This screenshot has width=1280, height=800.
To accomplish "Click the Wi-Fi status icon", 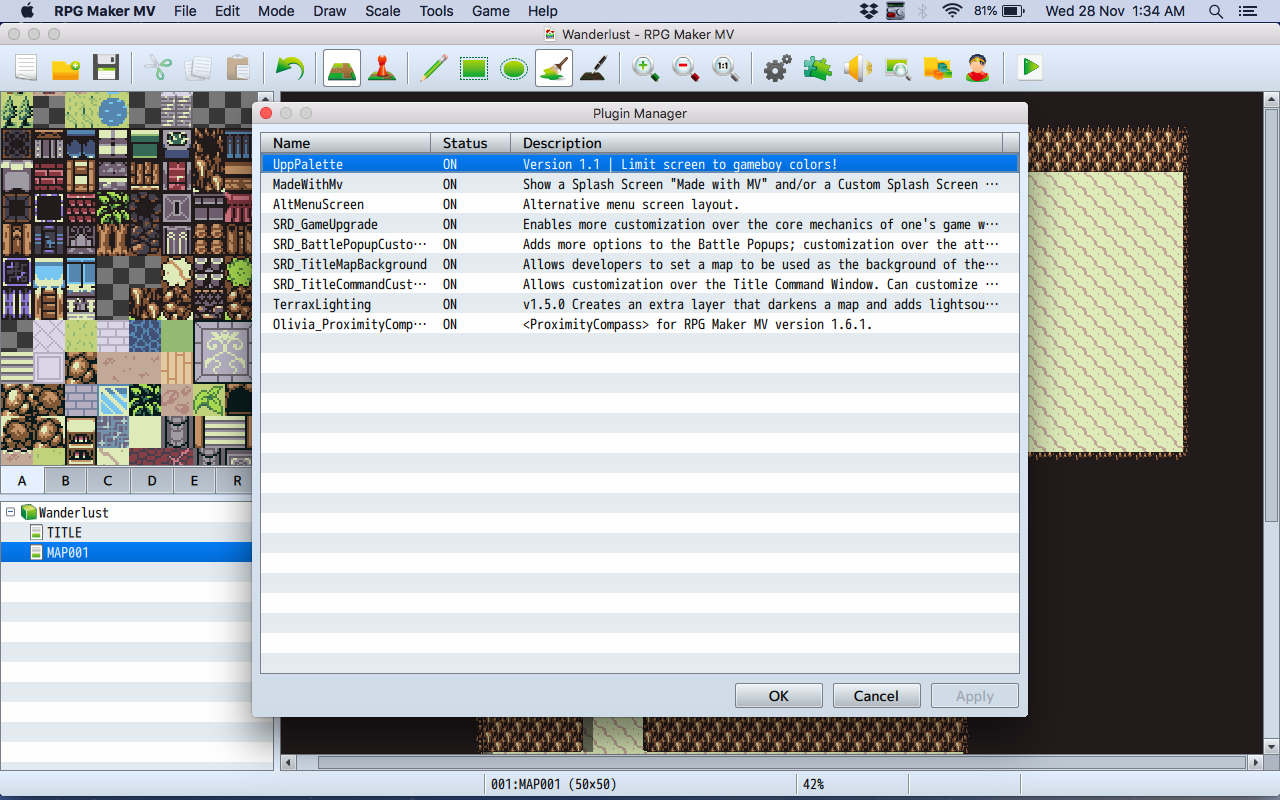I will [x=952, y=11].
